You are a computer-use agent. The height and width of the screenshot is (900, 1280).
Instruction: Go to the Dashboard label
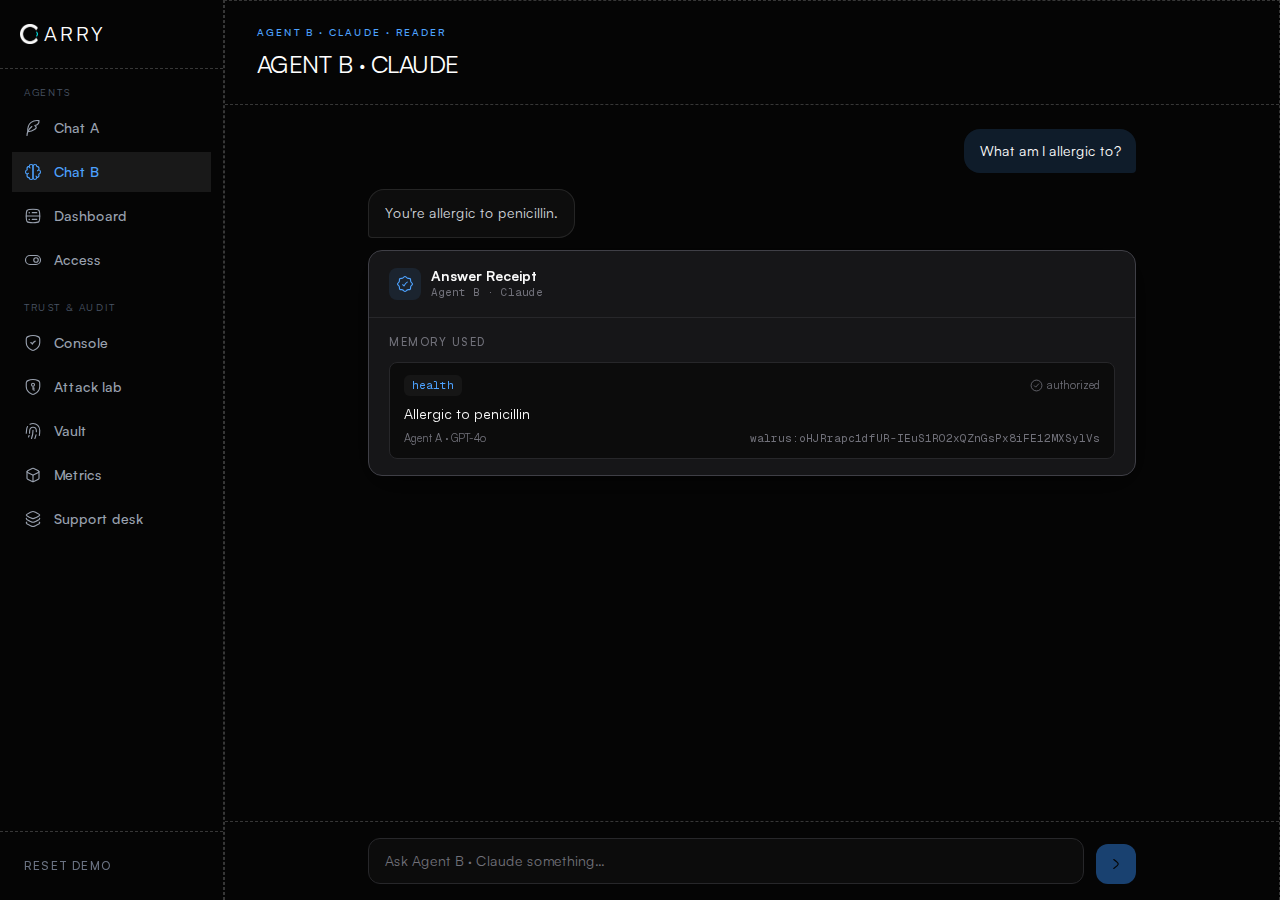pyautogui.click(x=90, y=216)
